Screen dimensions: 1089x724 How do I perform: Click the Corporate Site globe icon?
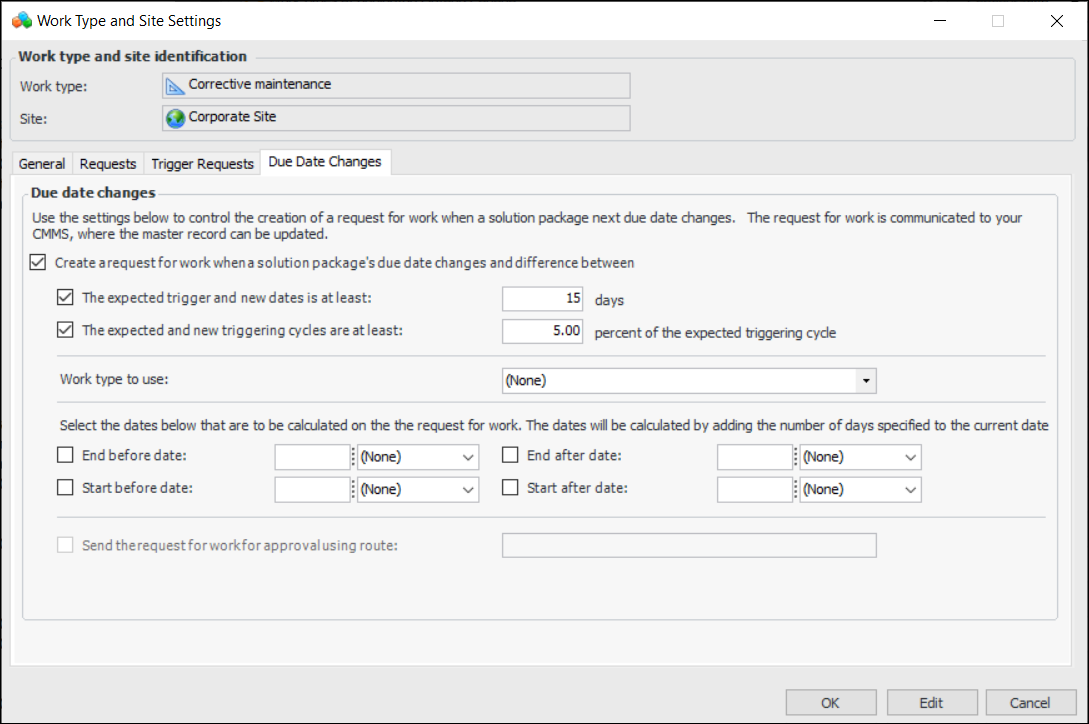tap(176, 118)
